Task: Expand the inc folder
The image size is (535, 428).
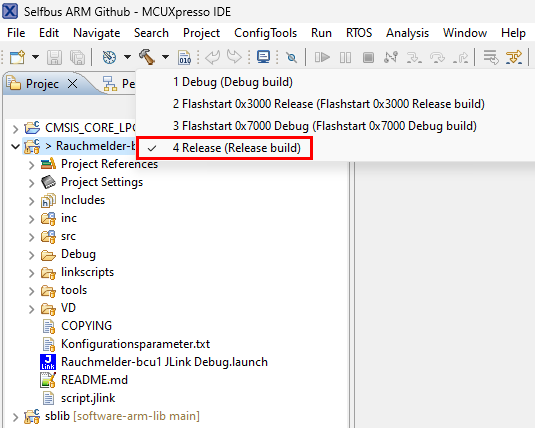Action: (x=31, y=219)
